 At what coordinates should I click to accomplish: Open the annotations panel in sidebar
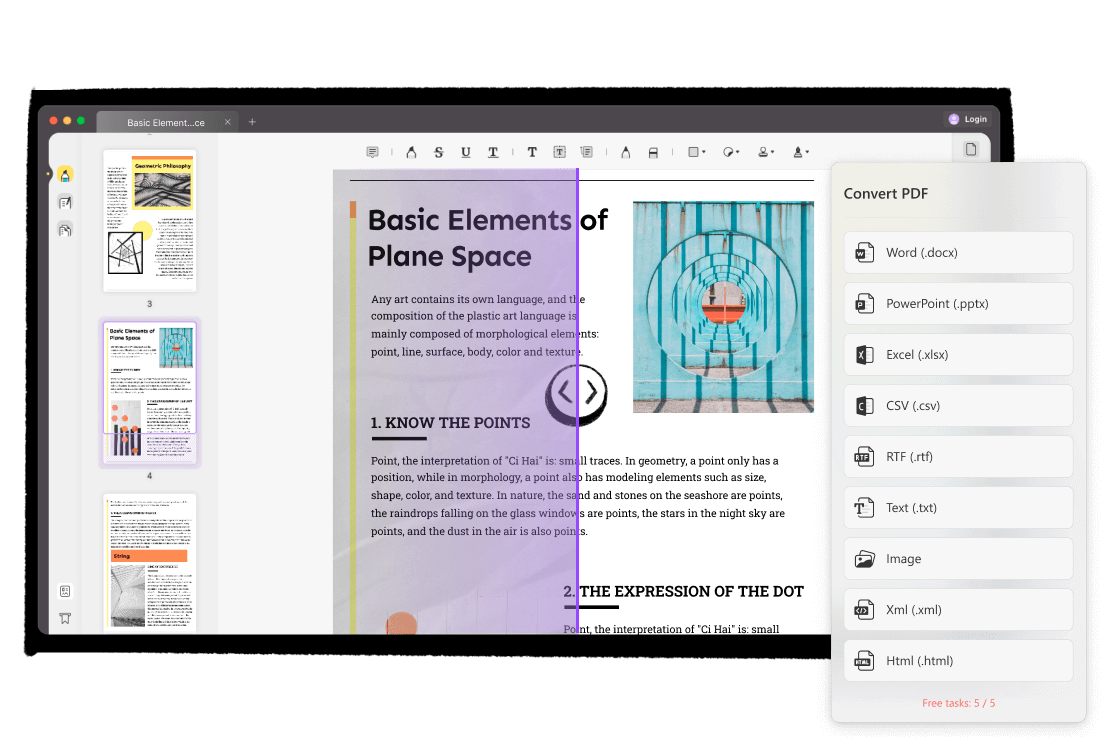[65, 202]
